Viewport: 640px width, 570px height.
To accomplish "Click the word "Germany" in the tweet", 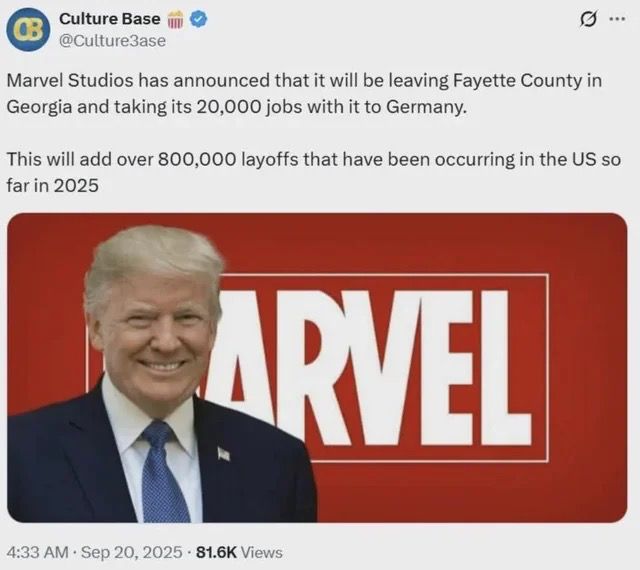I will (x=424, y=107).
